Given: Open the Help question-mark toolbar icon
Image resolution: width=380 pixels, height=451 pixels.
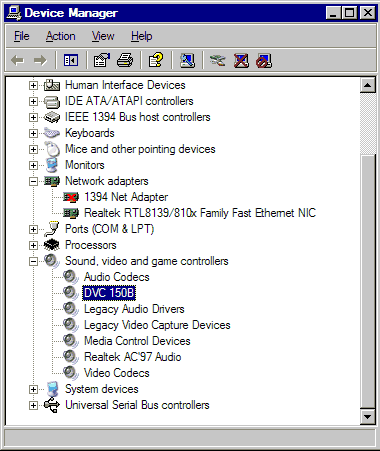Looking at the screenshot, I should [156, 61].
